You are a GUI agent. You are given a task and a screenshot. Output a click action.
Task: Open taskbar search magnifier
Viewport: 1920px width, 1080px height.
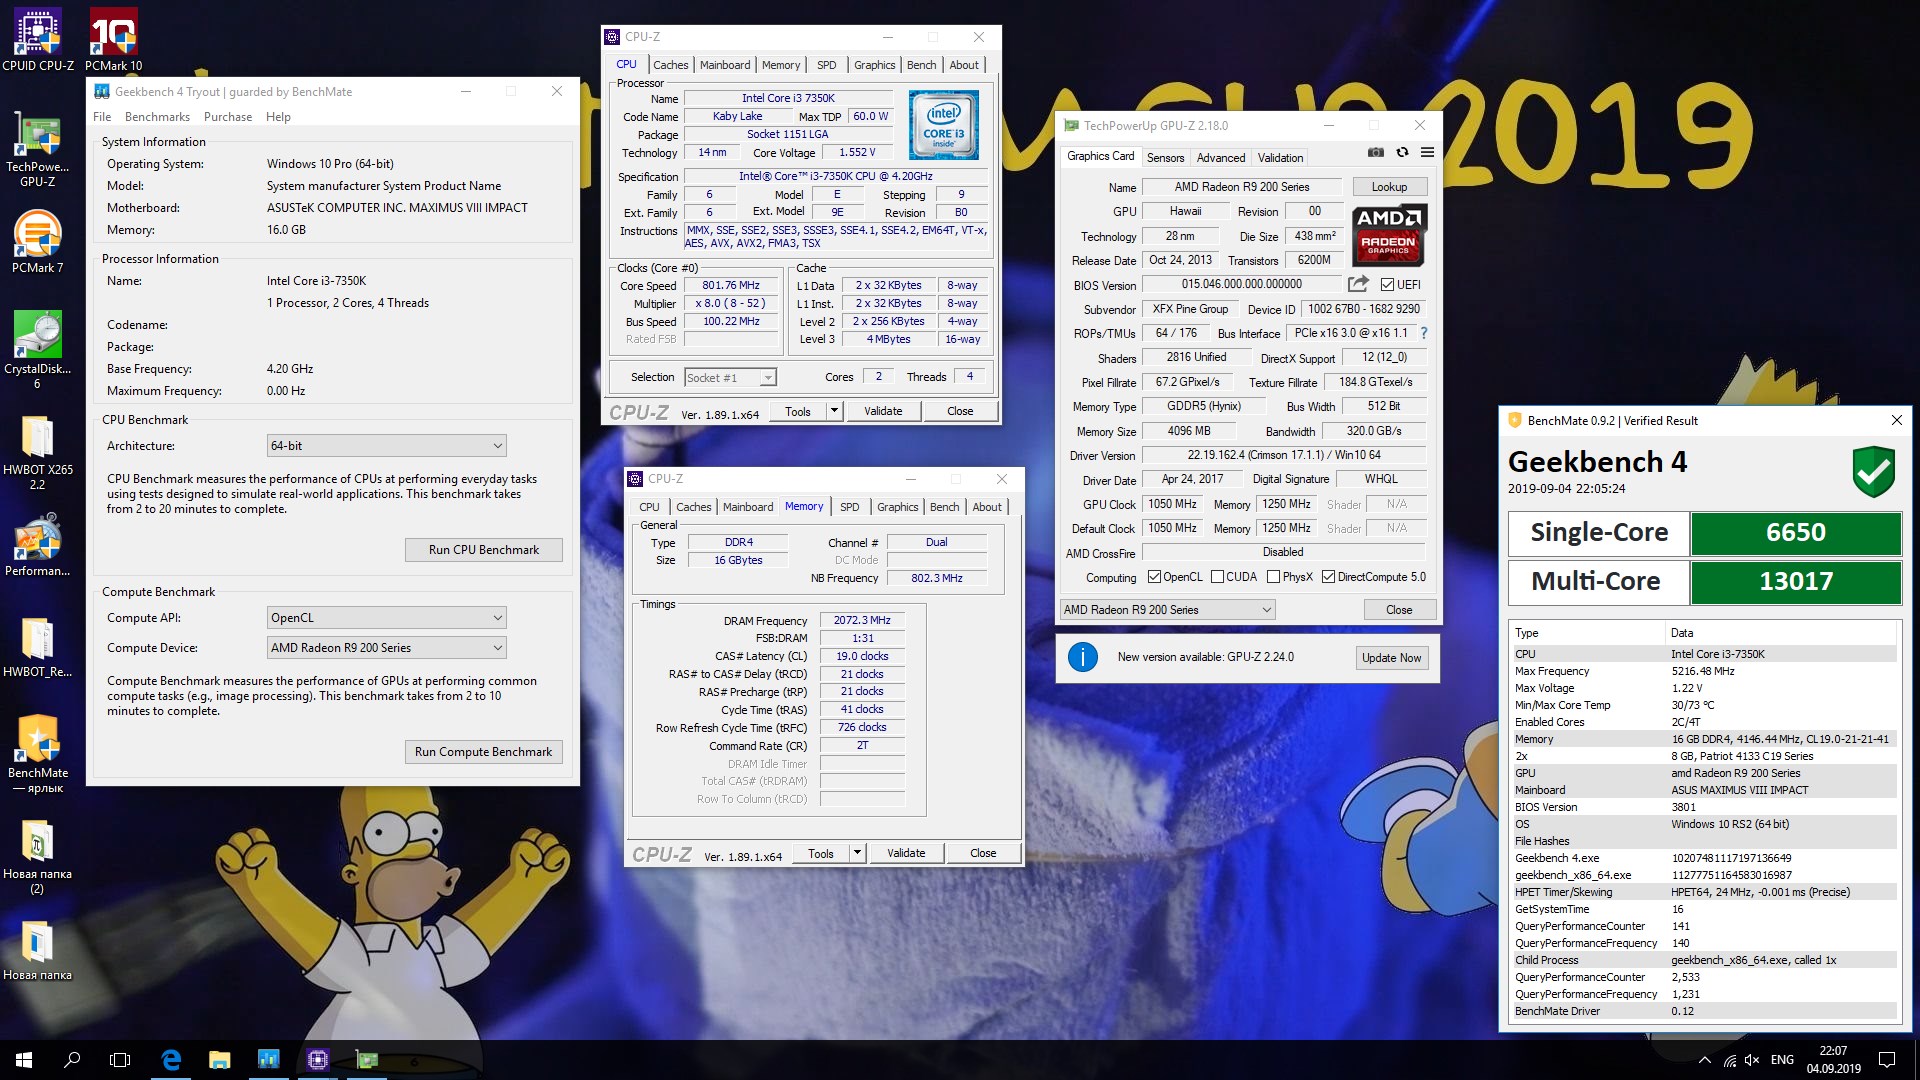72,1060
